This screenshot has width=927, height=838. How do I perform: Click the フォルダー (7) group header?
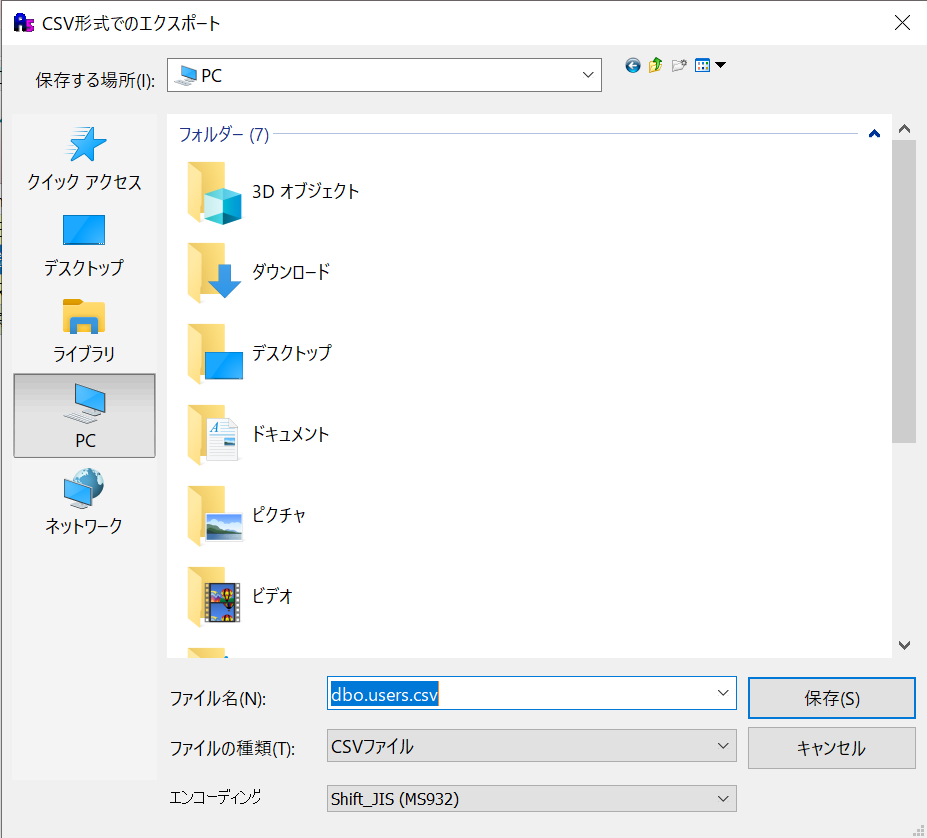[x=224, y=135]
